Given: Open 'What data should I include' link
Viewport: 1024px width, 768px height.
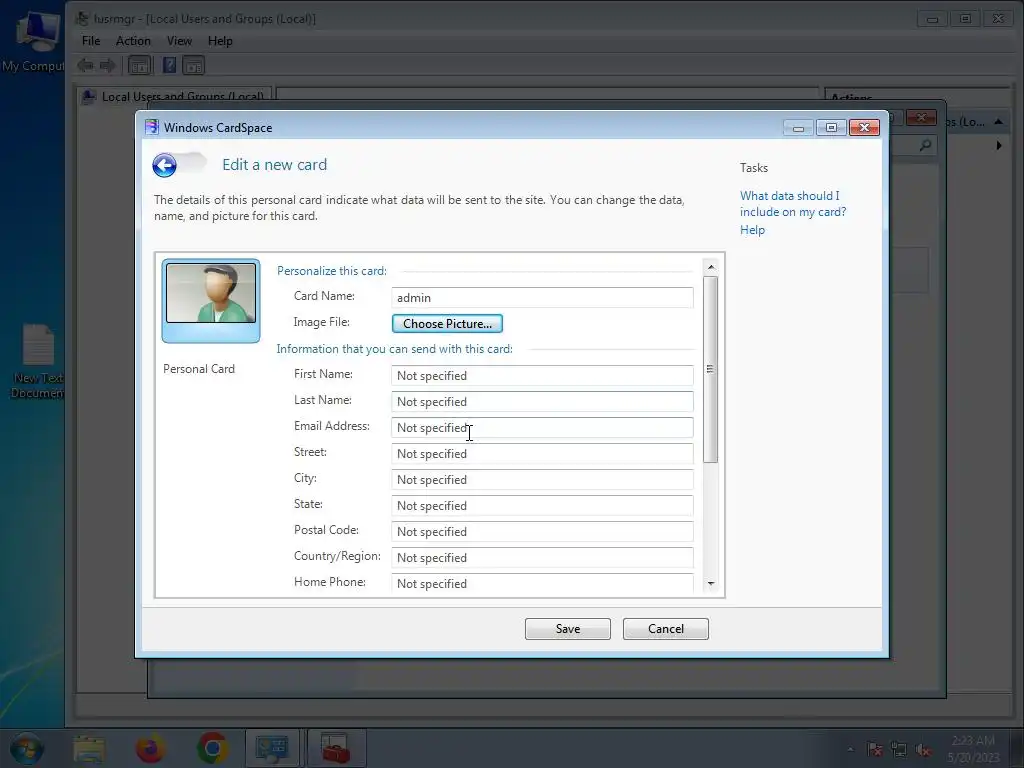Looking at the screenshot, I should [793, 204].
